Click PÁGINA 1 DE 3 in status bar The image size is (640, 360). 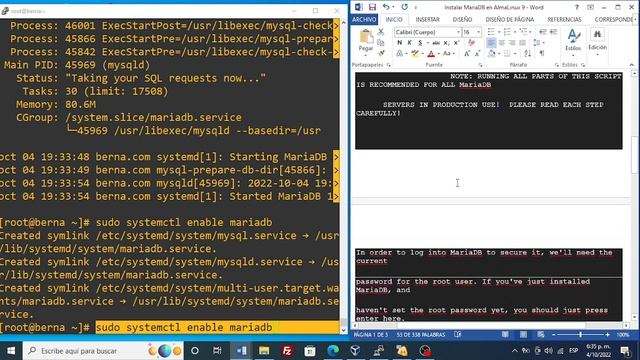point(371,335)
